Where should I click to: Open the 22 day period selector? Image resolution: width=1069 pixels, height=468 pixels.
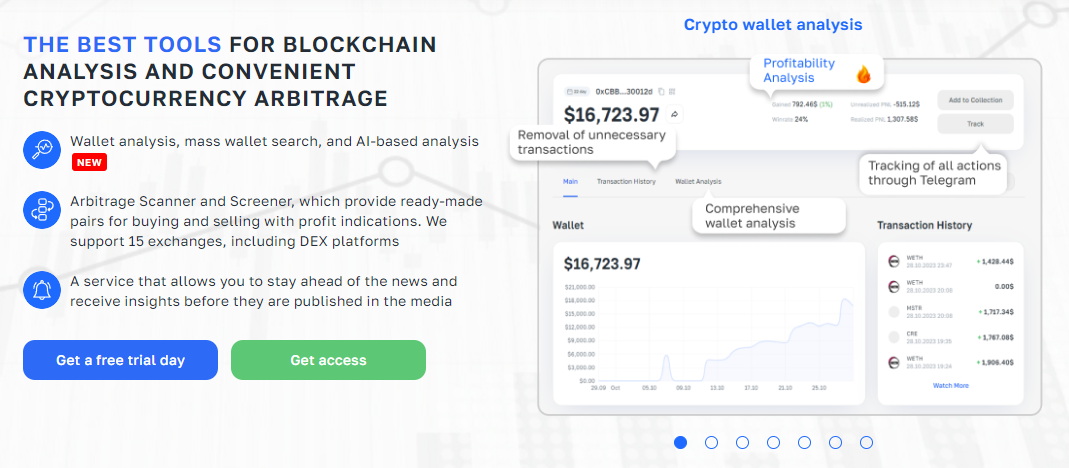pos(577,91)
